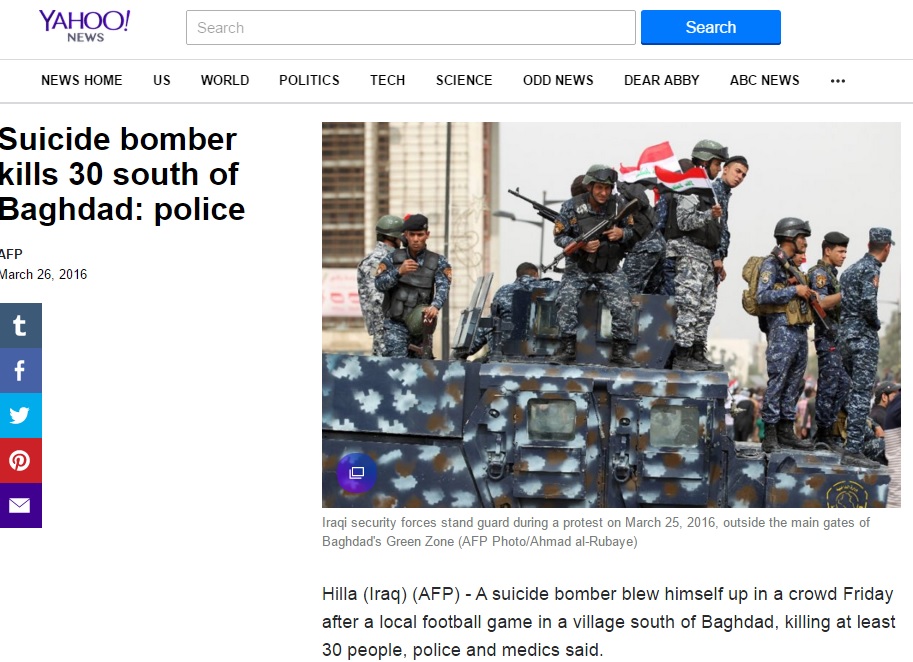The image size is (913, 662).
Task: Select the Politics section
Action: coord(309,80)
